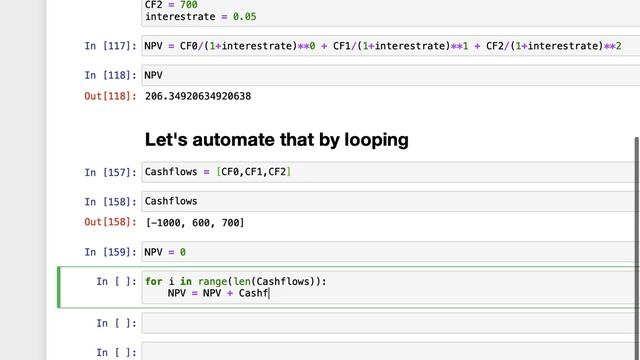Click the Out[158] prompt label
The image size is (640, 360).
(x=110, y=222)
